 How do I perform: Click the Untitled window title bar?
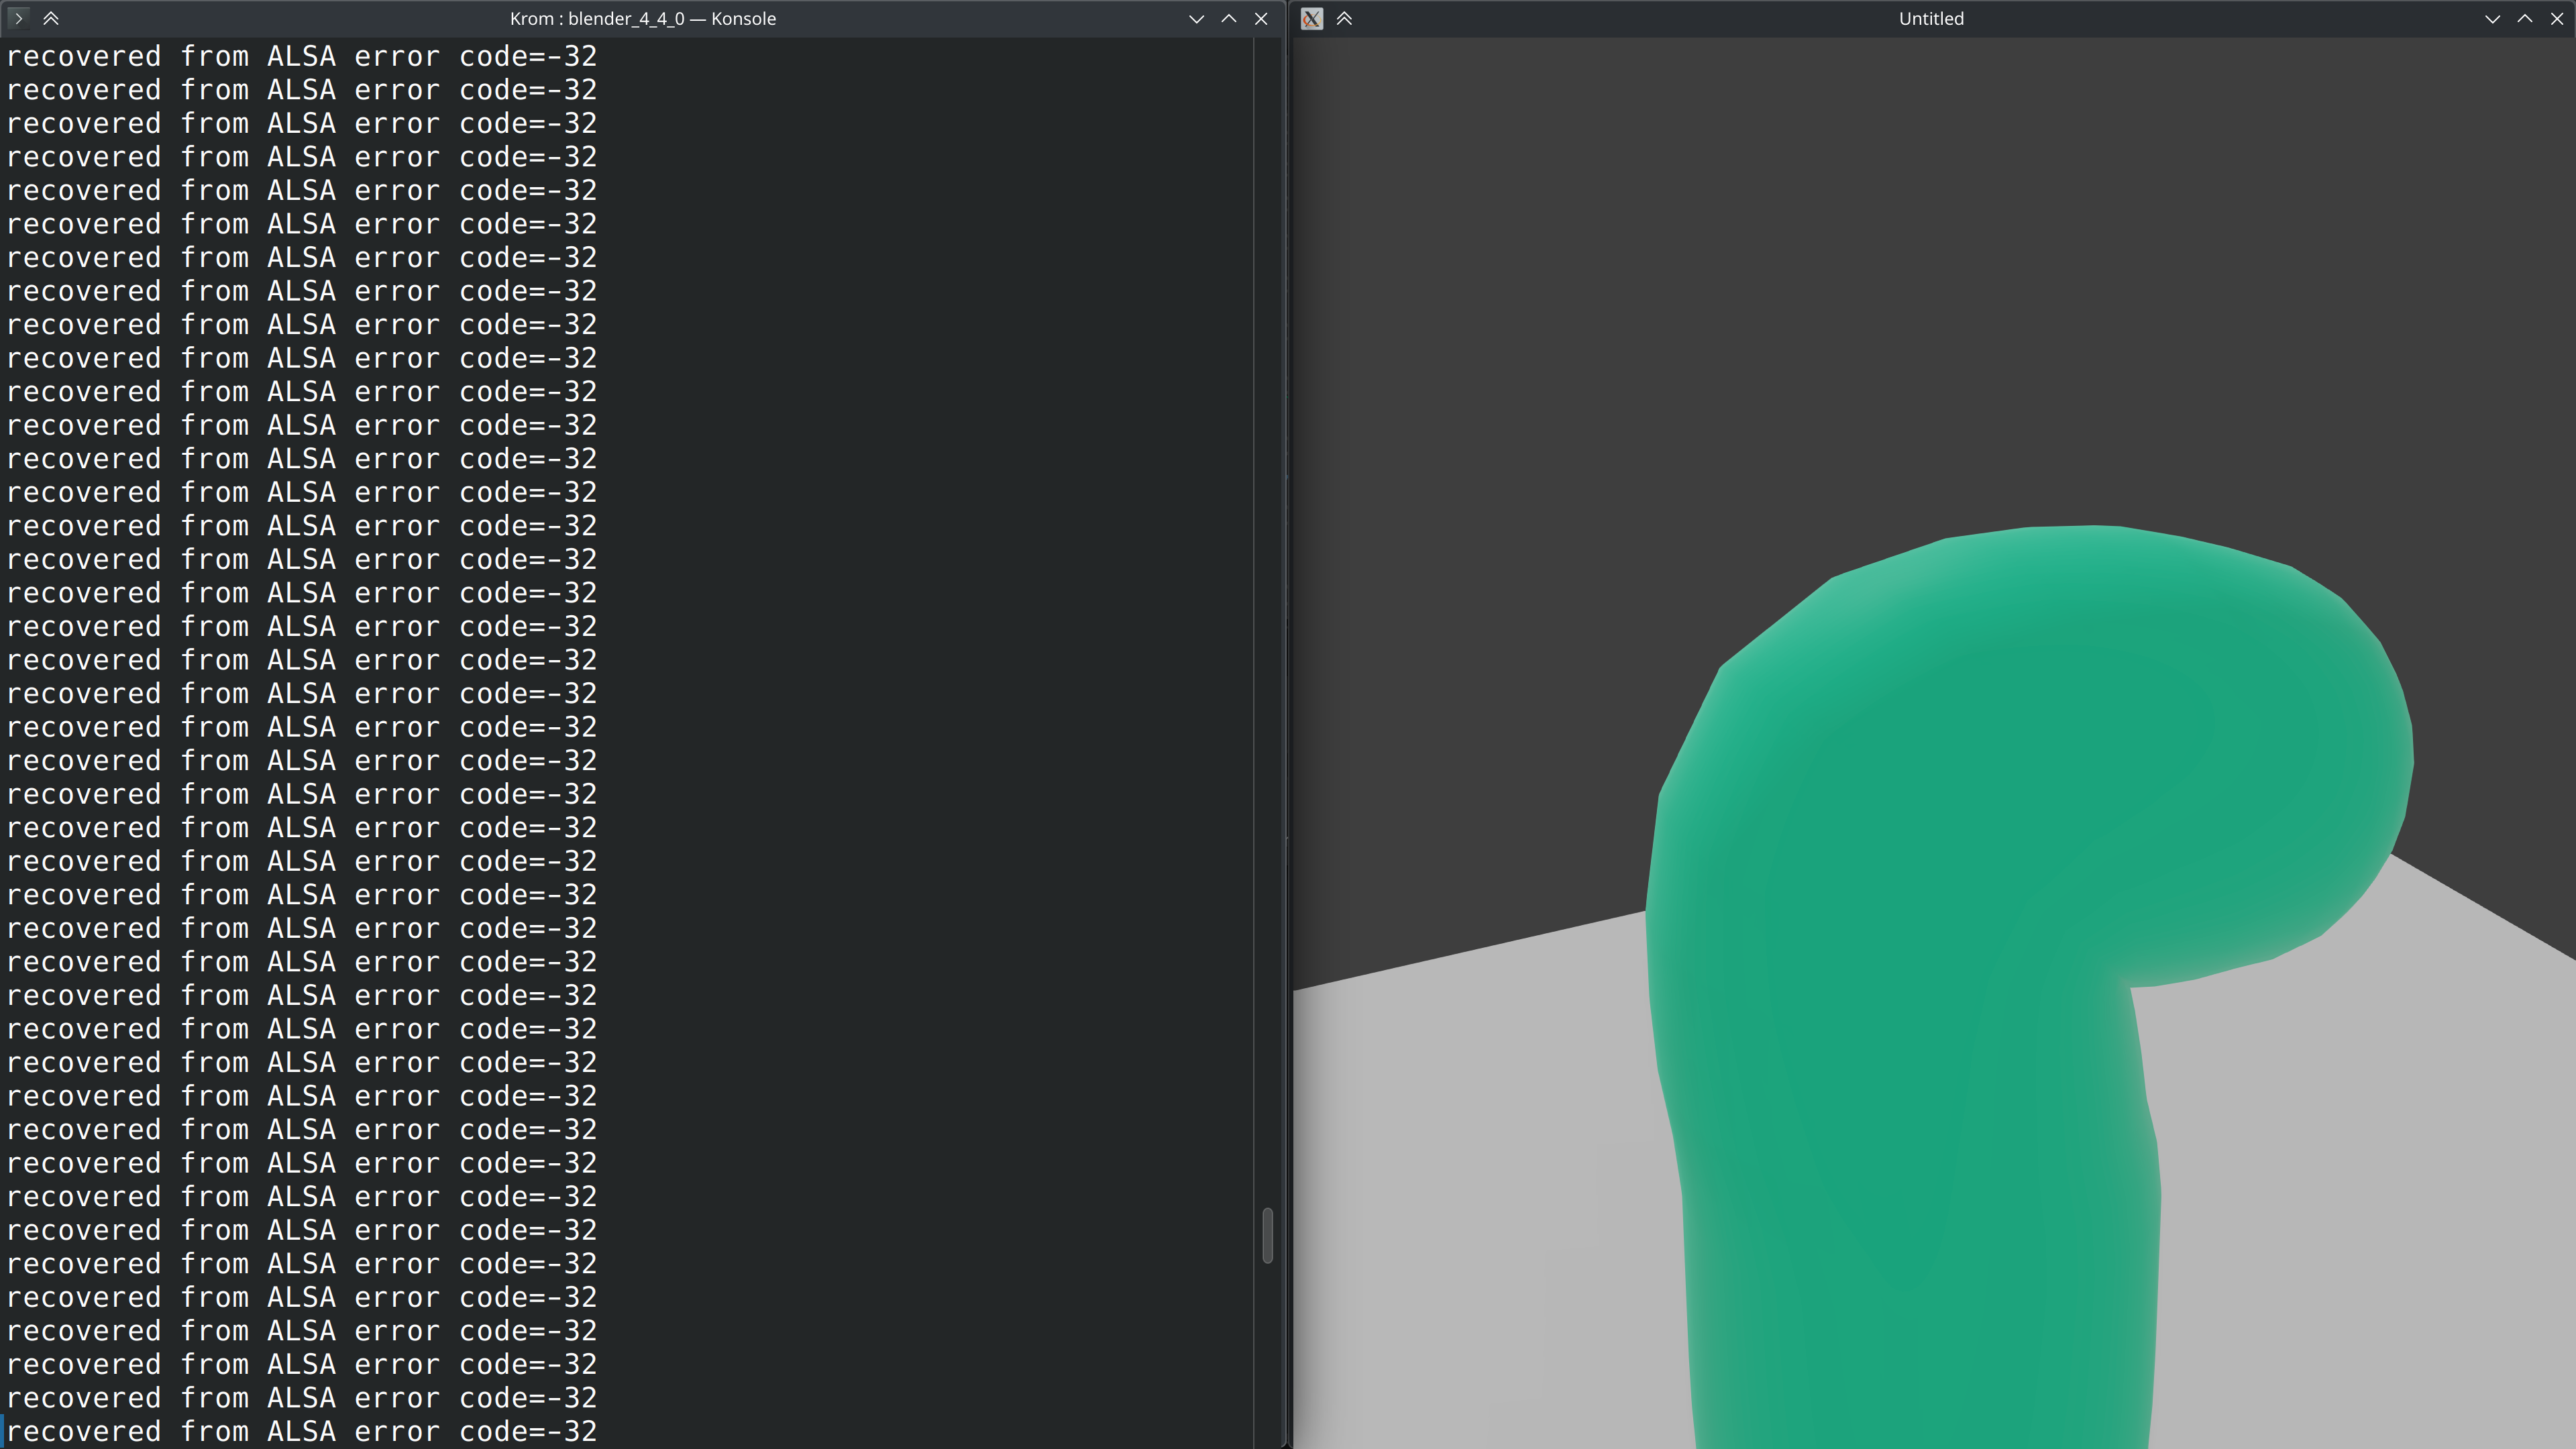pos(1930,18)
